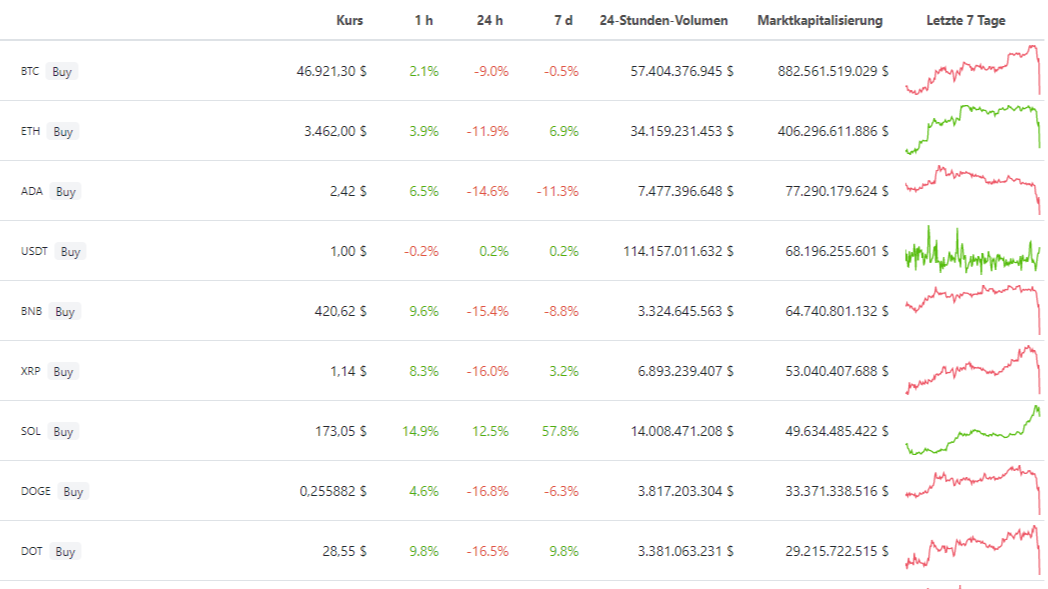The height and width of the screenshot is (589, 1048).
Task: Click the ETH 7-day change 6.9%
Action: (x=564, y=131)
